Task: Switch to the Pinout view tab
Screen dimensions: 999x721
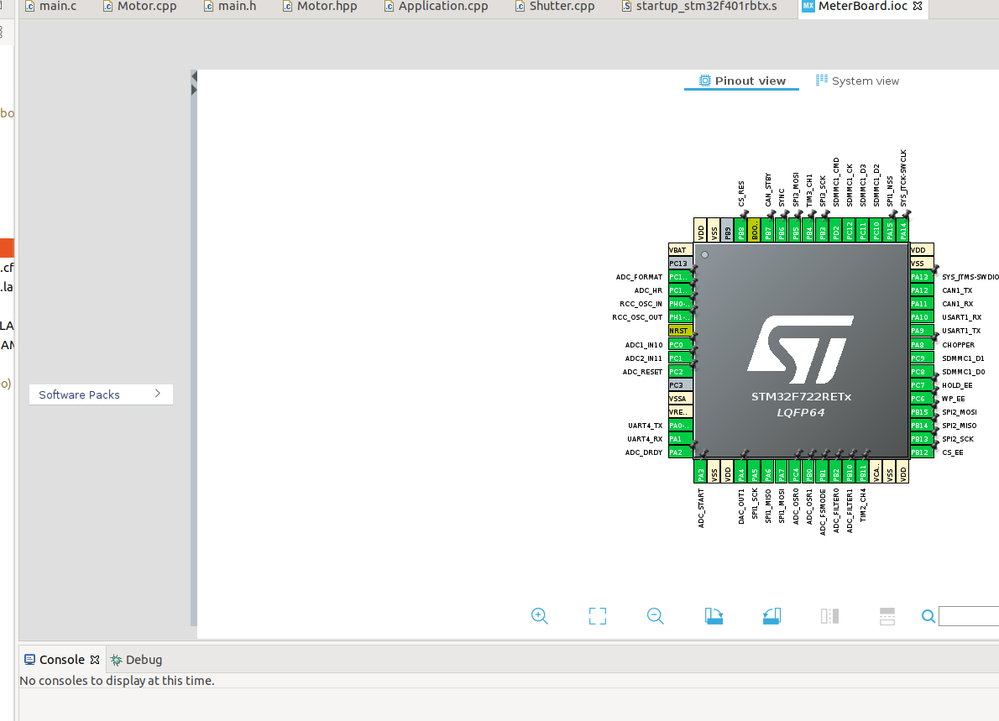Action: 742,81
